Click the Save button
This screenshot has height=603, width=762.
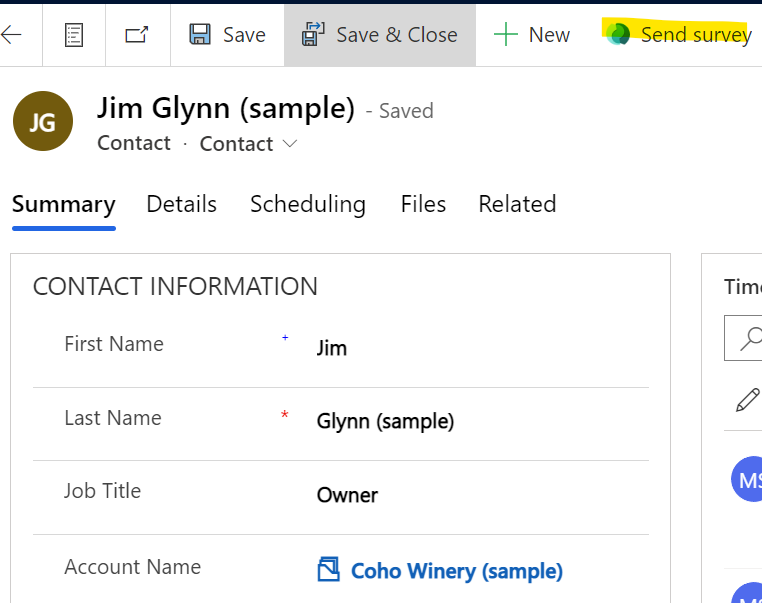(228, 35)
